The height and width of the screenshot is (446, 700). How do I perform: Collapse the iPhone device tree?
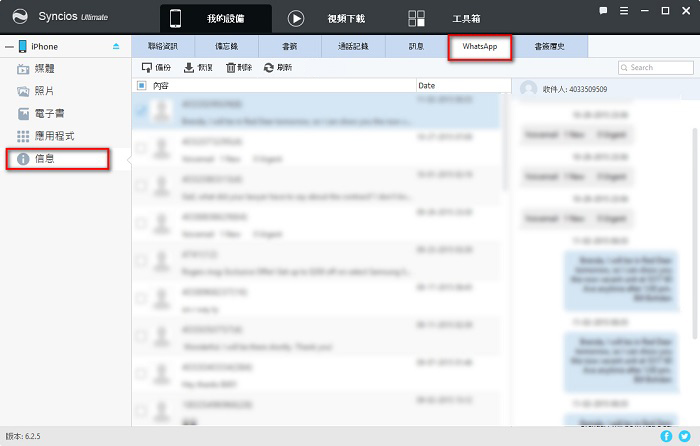[9, 46]
